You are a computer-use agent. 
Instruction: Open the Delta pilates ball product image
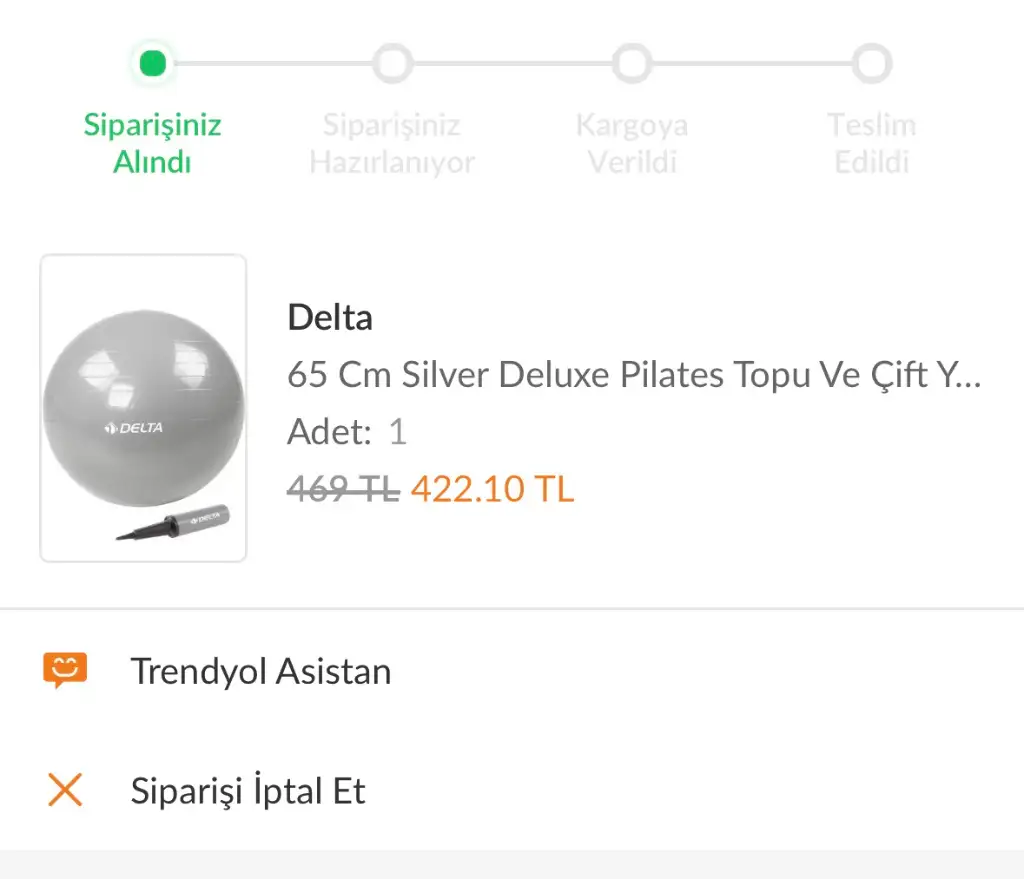[143, 408]
